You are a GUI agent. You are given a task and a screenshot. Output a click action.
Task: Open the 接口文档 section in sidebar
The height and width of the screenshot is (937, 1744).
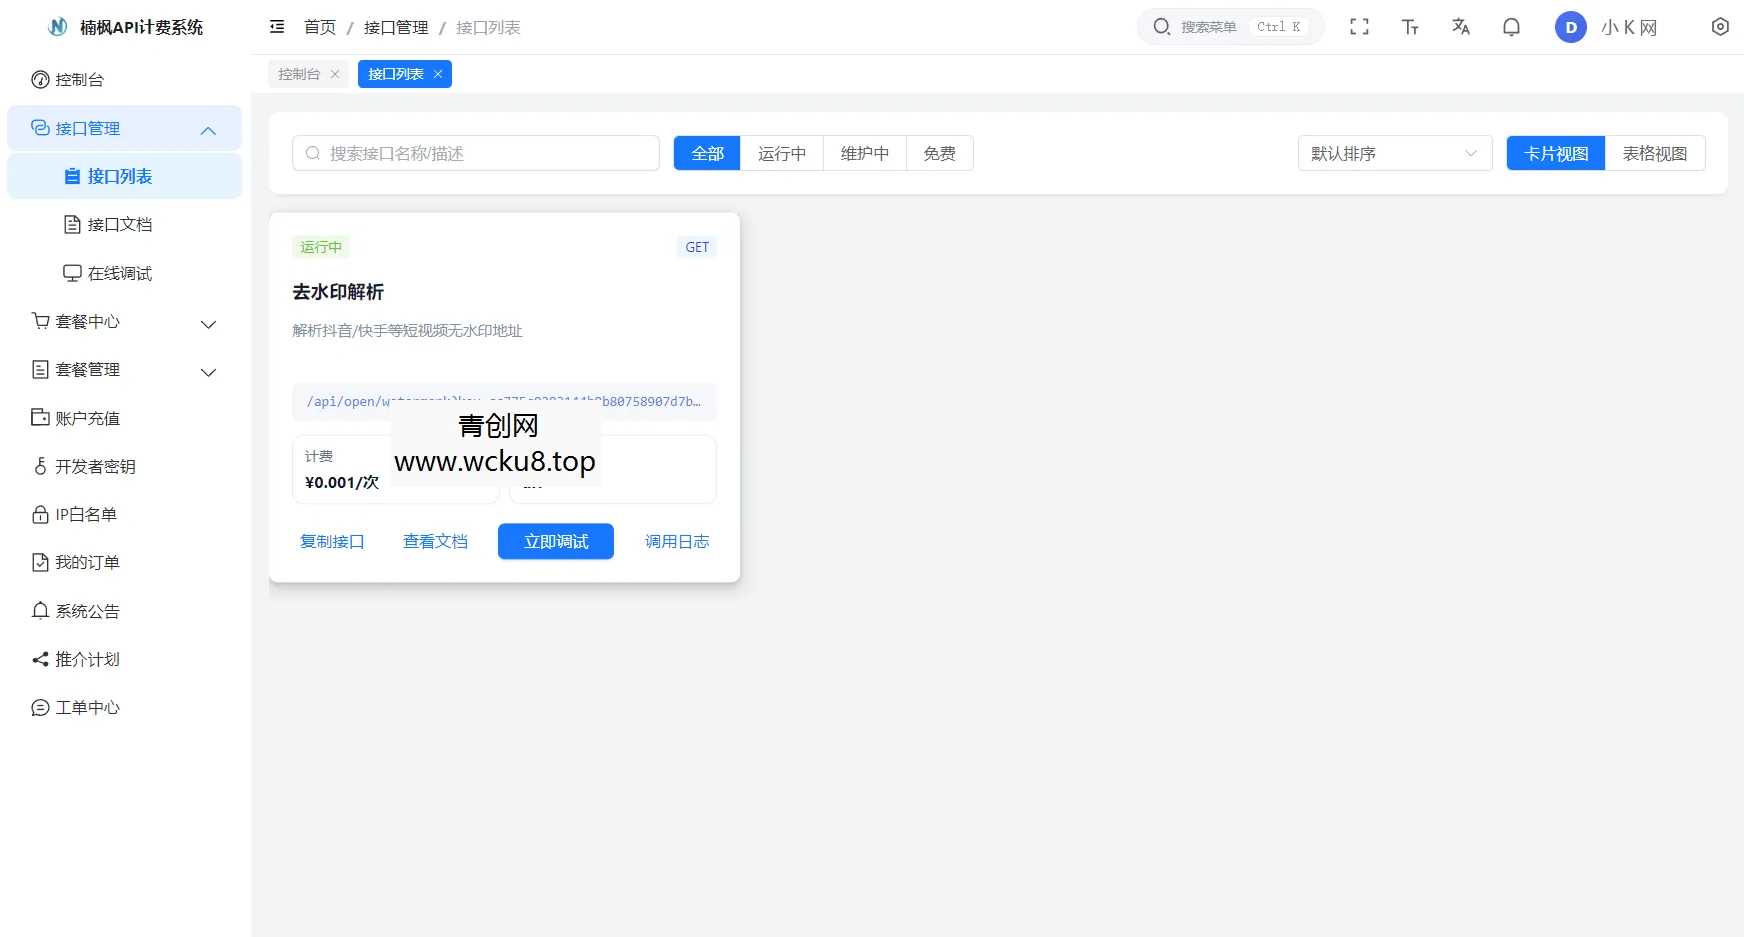(120, 224)
